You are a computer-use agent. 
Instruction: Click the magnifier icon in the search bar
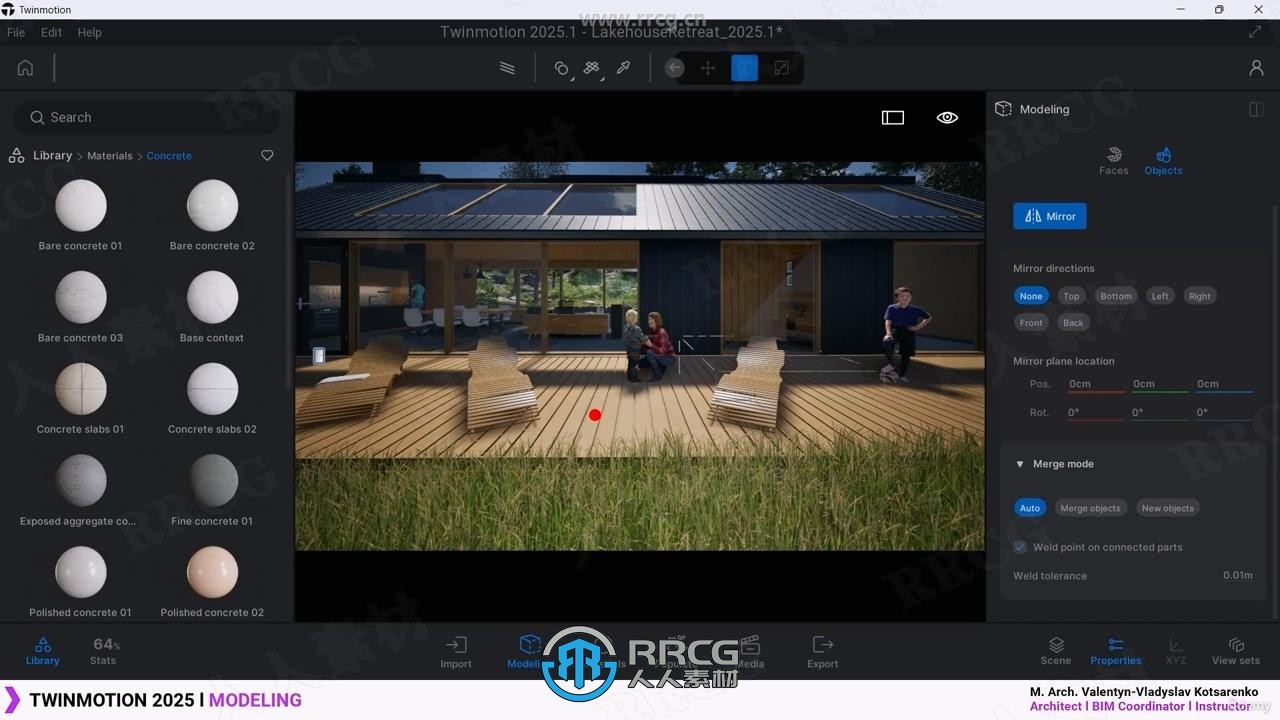[37, 117]
